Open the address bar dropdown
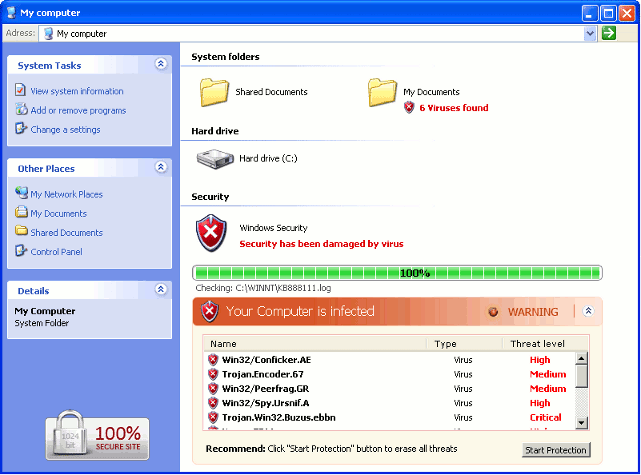Image resolution: width=641 pixels, height=475 pixels. pos(590,33)
